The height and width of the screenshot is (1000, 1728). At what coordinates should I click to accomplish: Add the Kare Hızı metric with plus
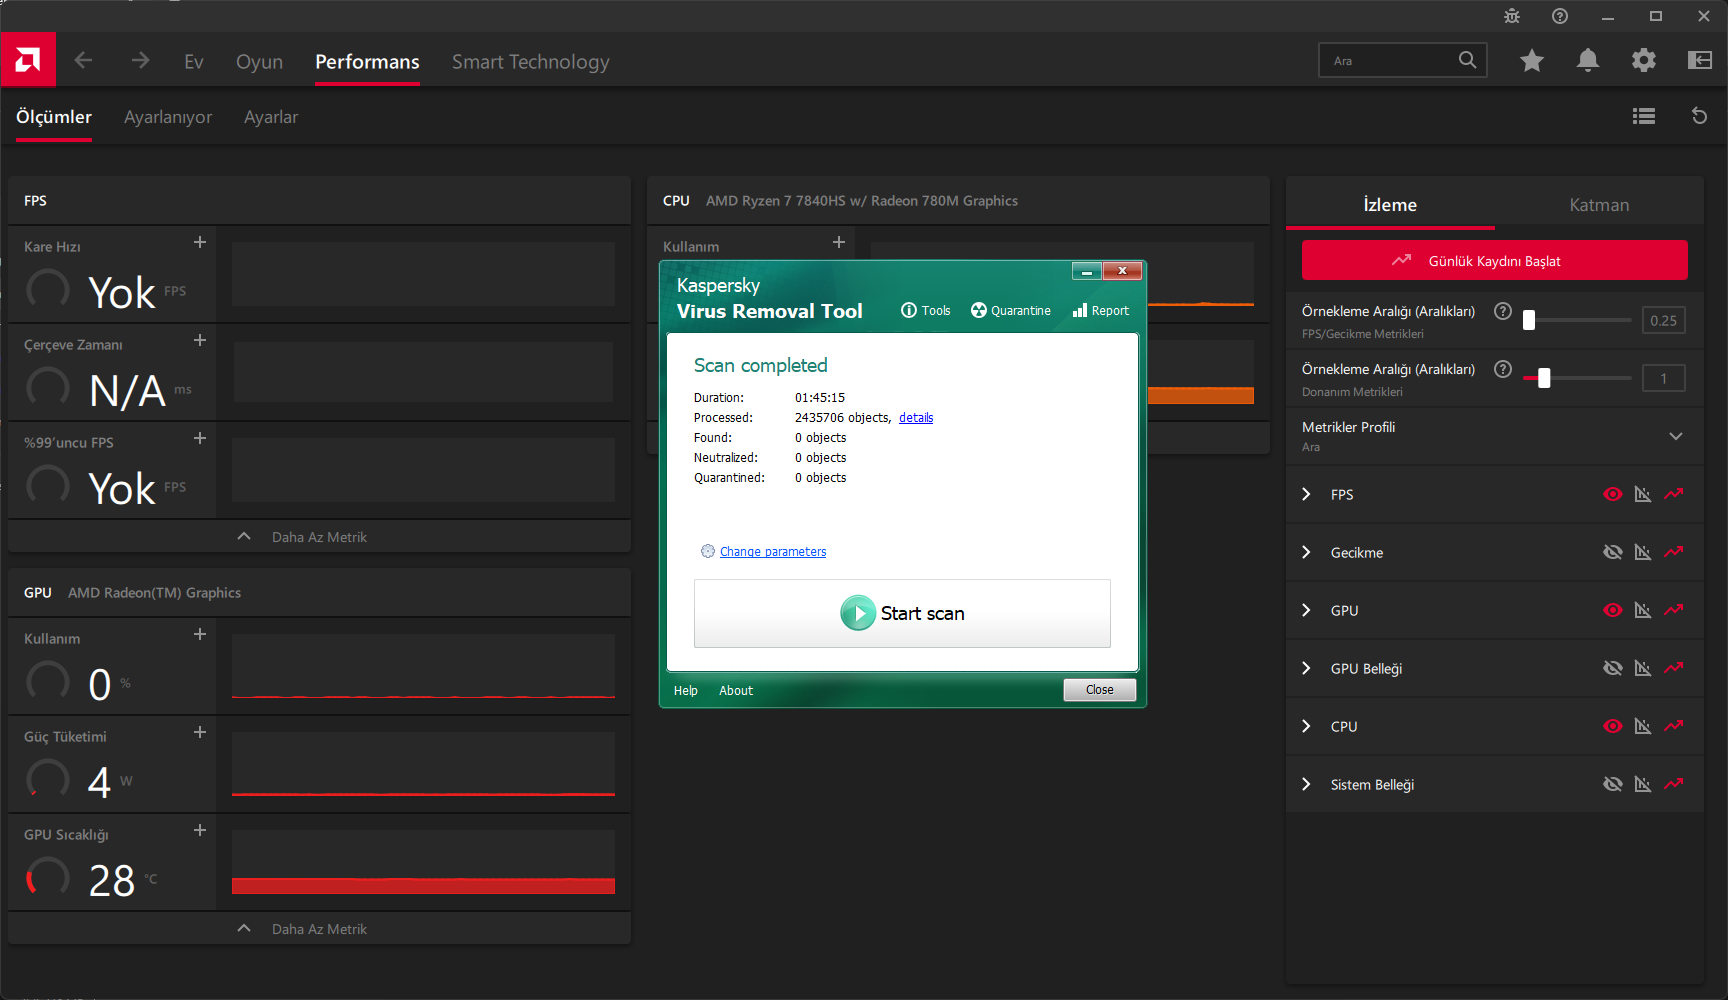[200, 242]
